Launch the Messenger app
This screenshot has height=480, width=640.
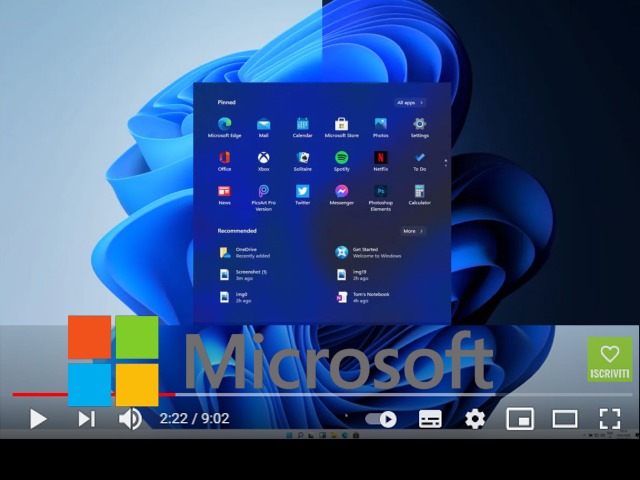tap(342, 195)
